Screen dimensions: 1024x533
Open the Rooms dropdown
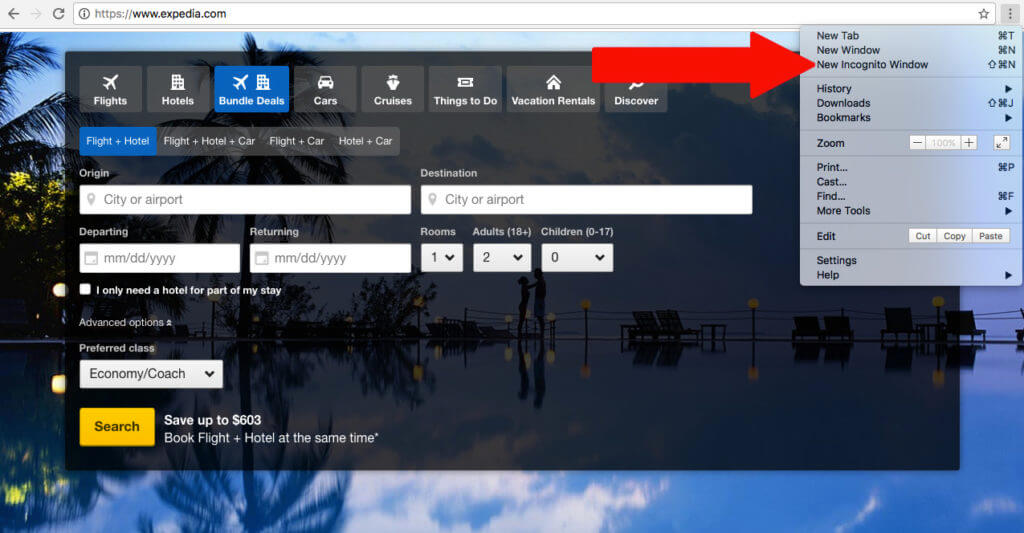click(x=442, y=257)
